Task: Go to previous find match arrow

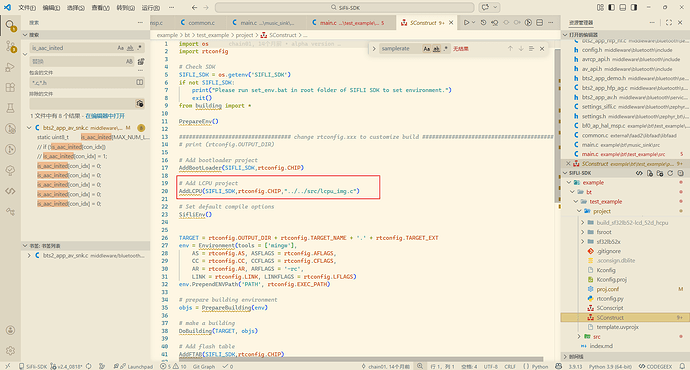Action: (510, 49)
